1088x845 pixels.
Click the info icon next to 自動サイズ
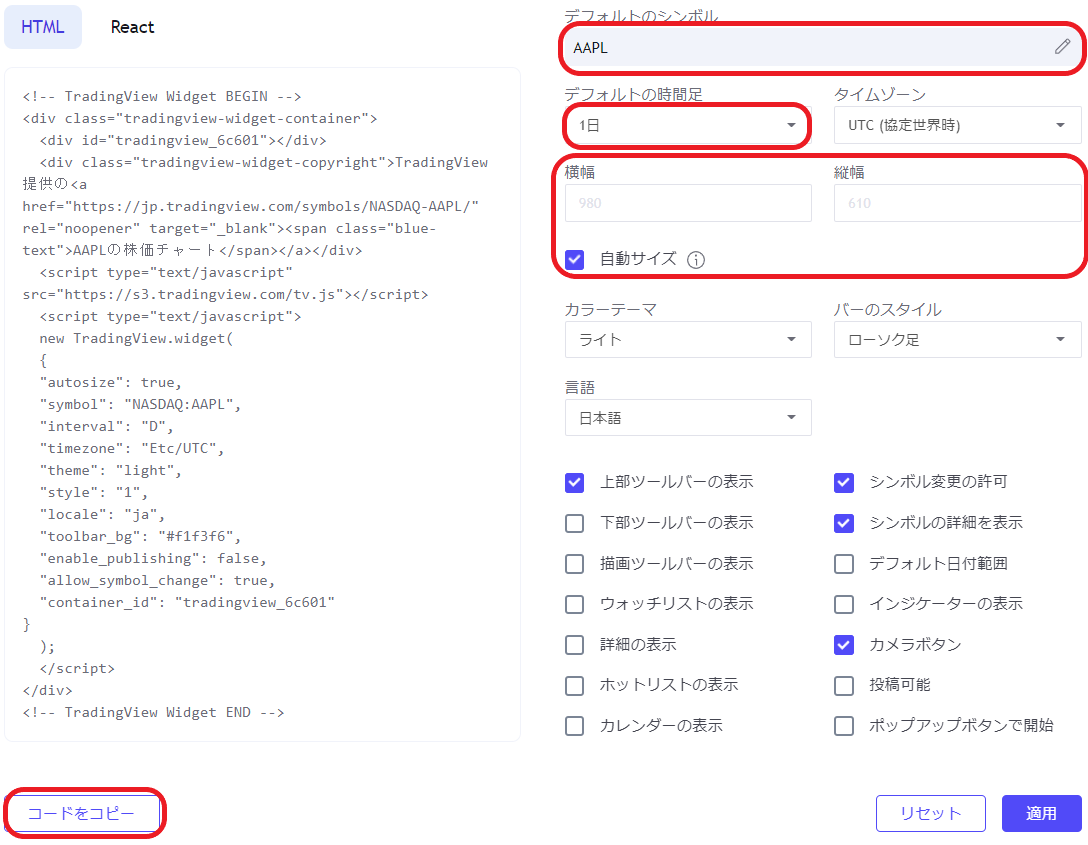(x=696, y=259)
